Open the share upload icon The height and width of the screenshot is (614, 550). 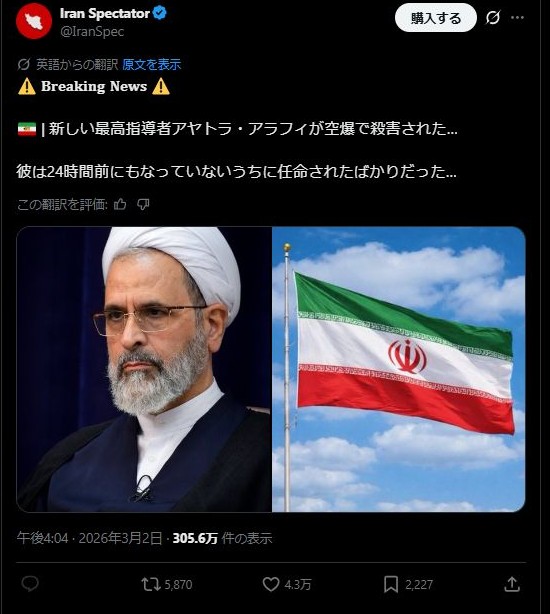tap(512, 584)
